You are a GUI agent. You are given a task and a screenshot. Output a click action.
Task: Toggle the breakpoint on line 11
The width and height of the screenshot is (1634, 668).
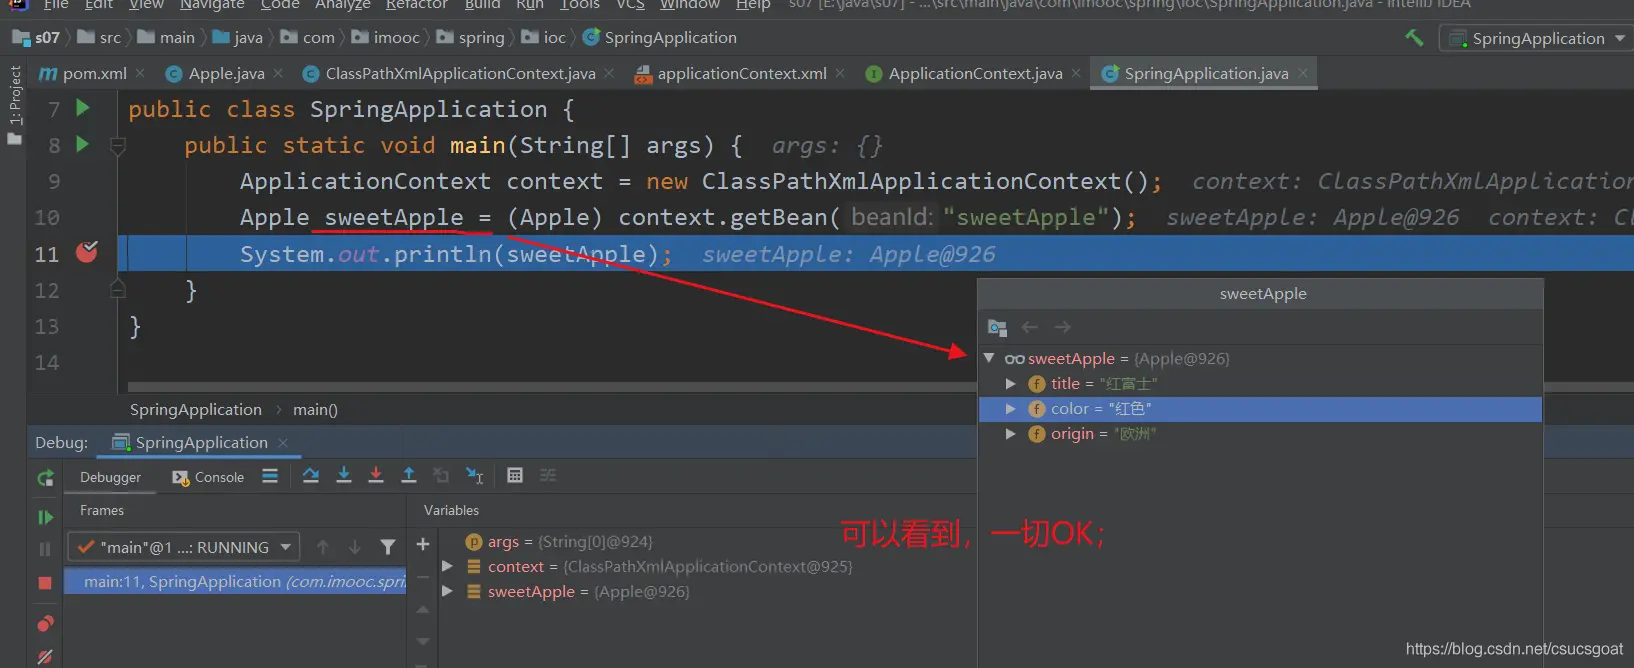[87, 253]
